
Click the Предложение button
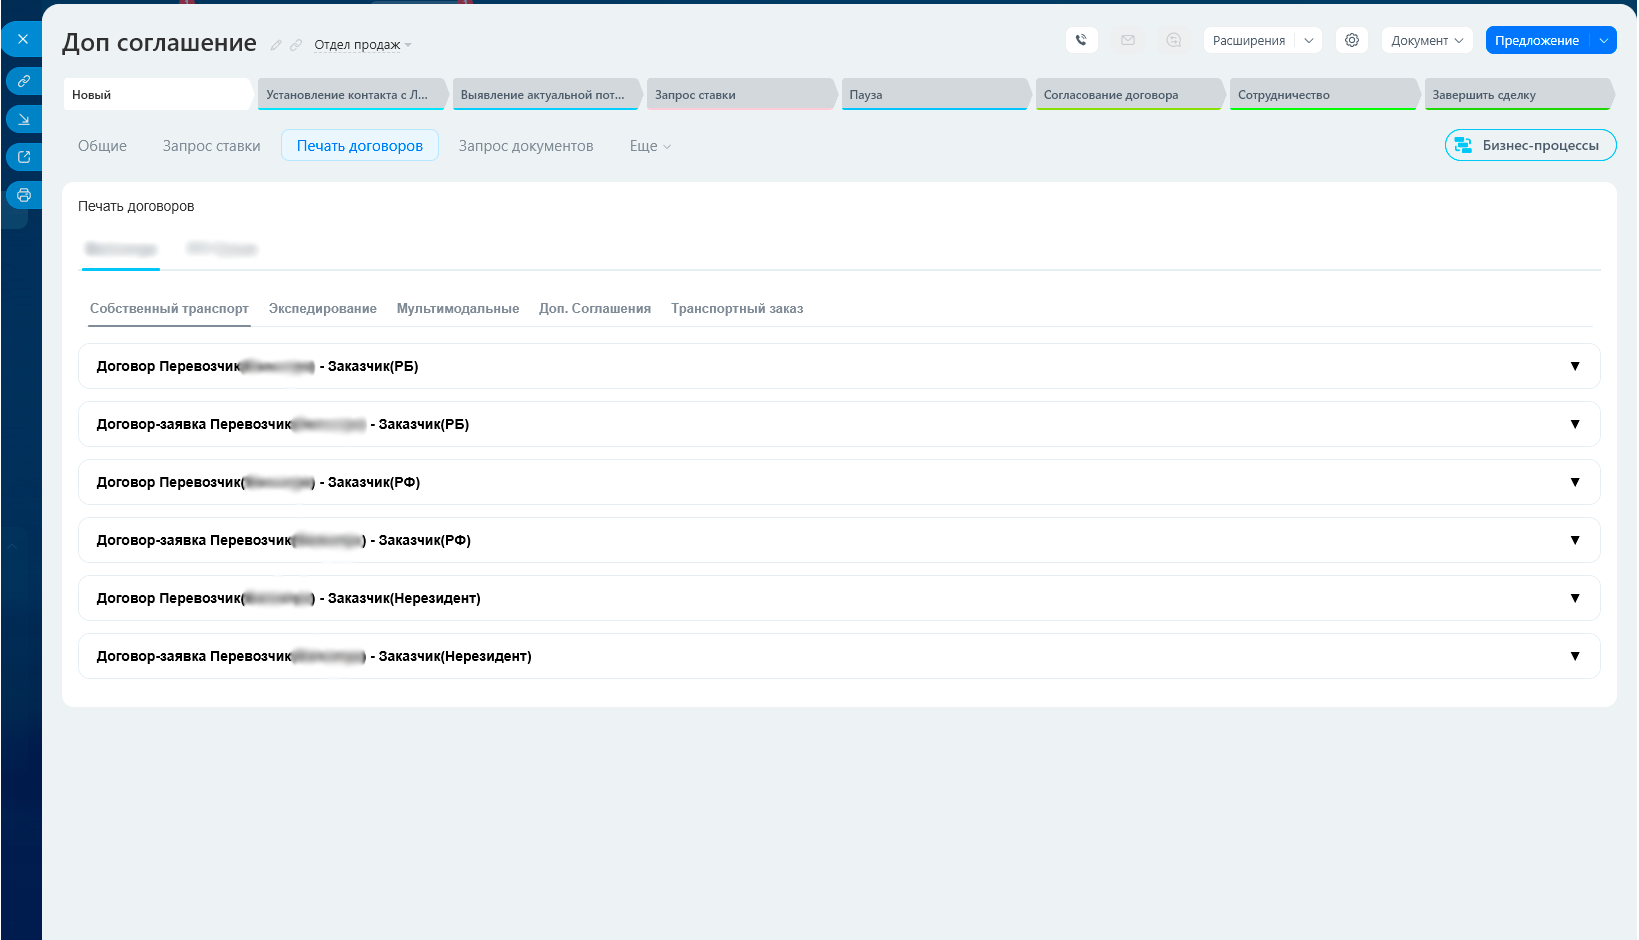(x=1537, y=40)
